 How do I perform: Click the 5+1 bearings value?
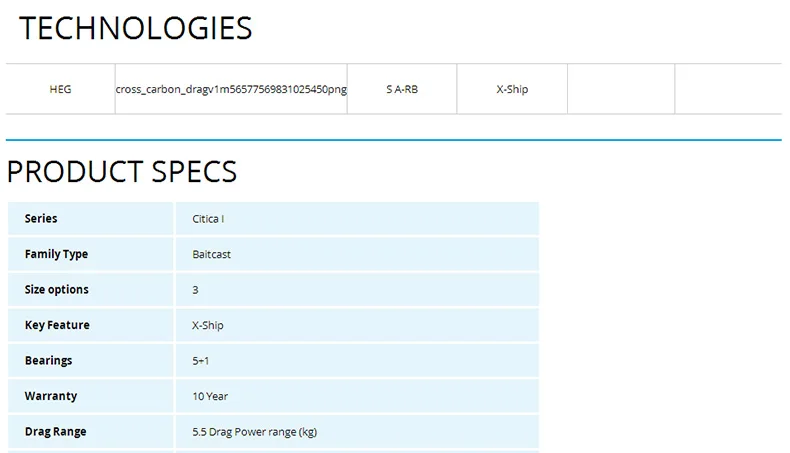201,361
